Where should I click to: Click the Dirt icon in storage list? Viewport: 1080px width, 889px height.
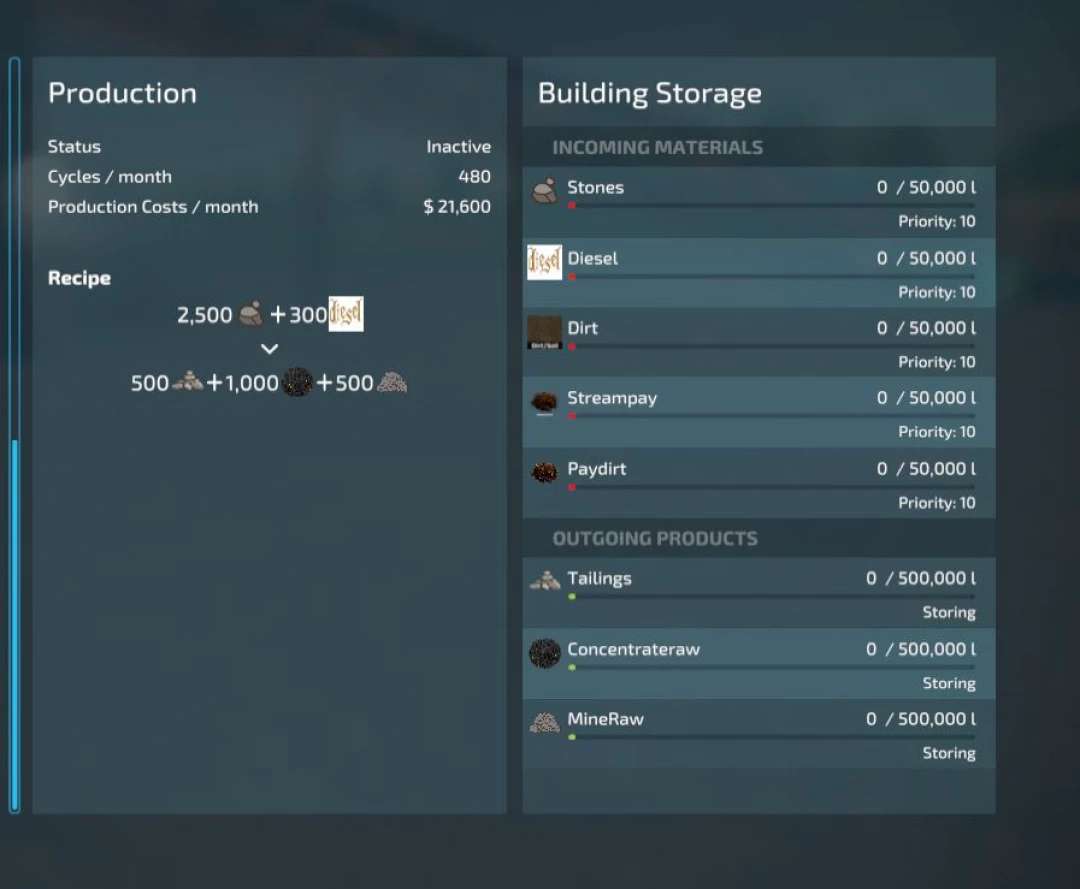545,332
